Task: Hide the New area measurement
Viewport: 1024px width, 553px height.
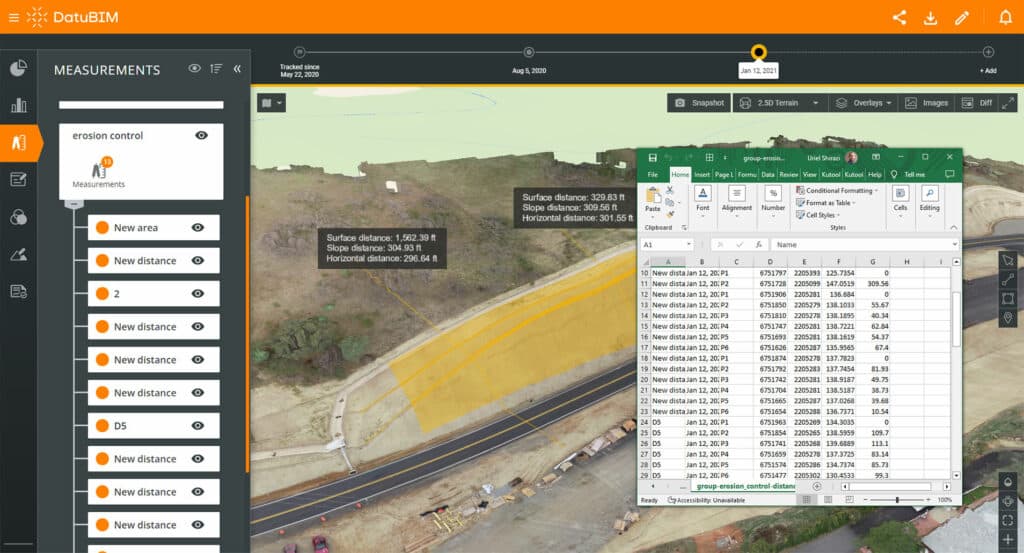Action: 198,228
